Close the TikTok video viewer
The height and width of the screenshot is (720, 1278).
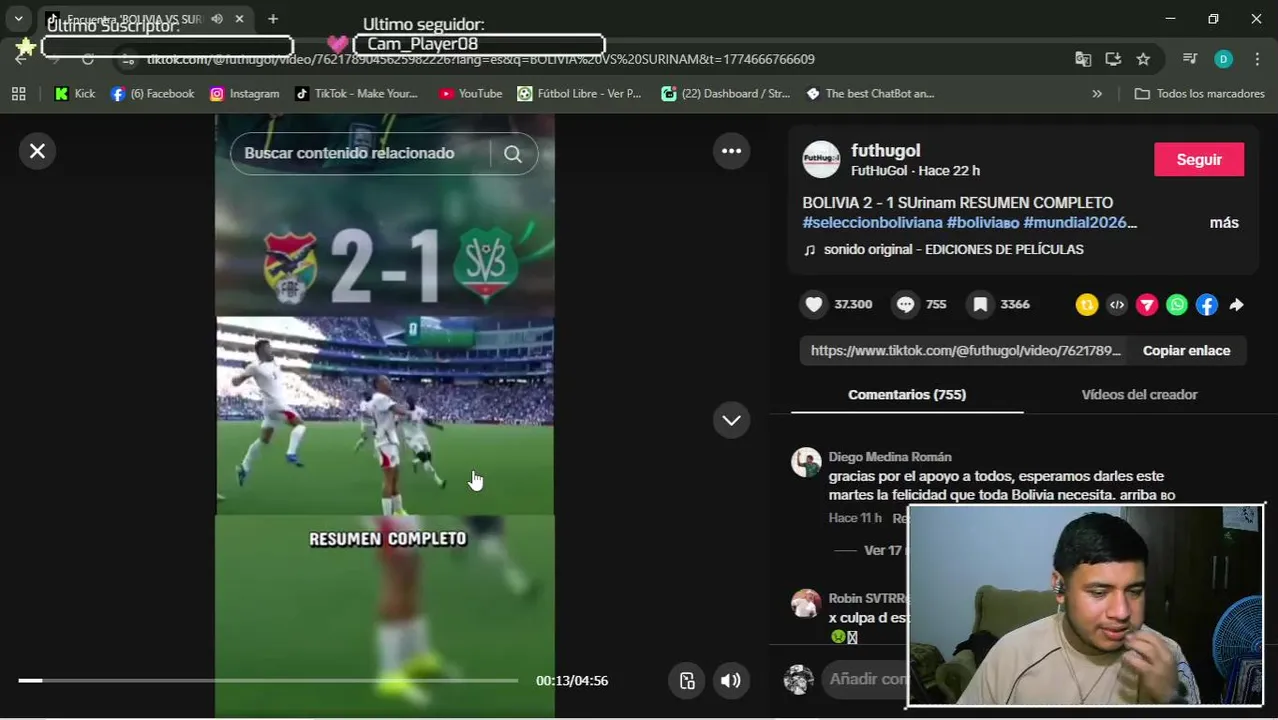[x=37, y=151]
